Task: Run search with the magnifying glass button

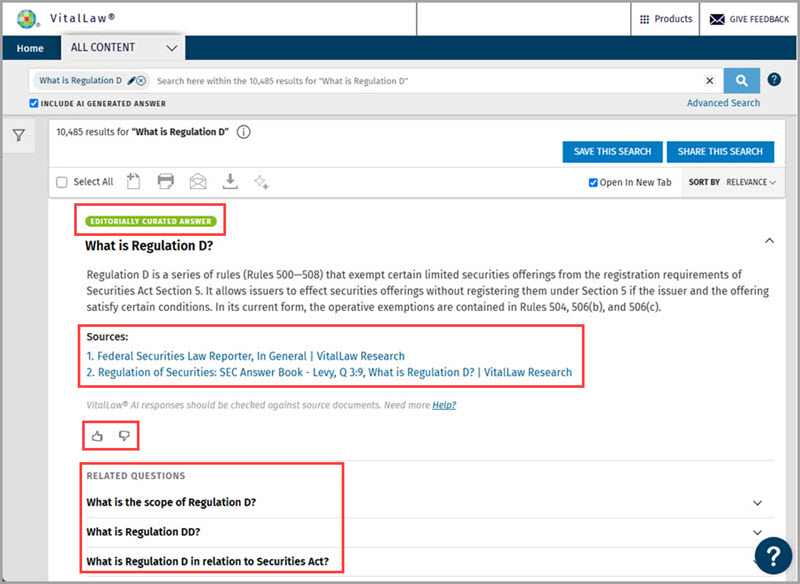Action: click(741, 81)
